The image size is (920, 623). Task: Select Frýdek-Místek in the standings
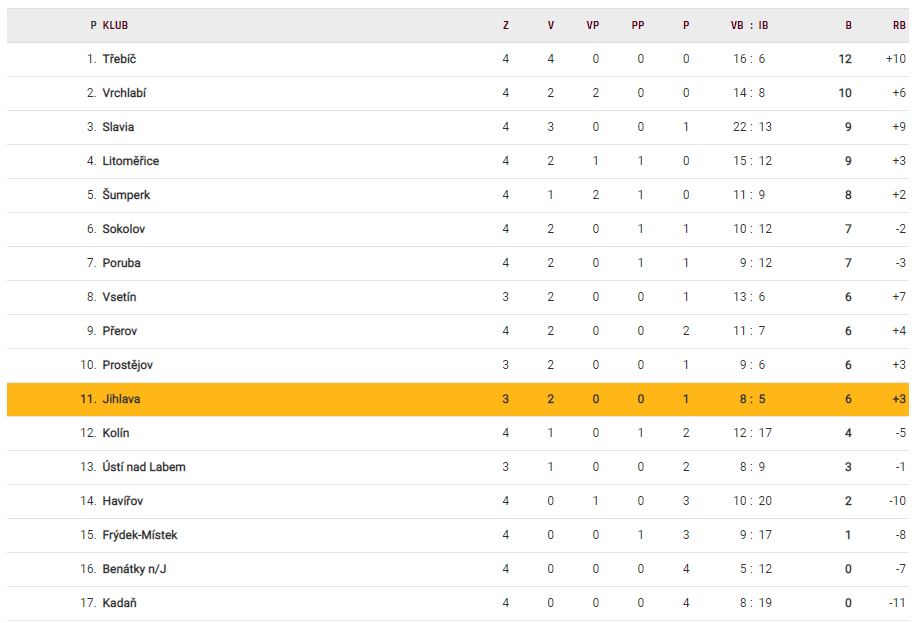point(139,535)
